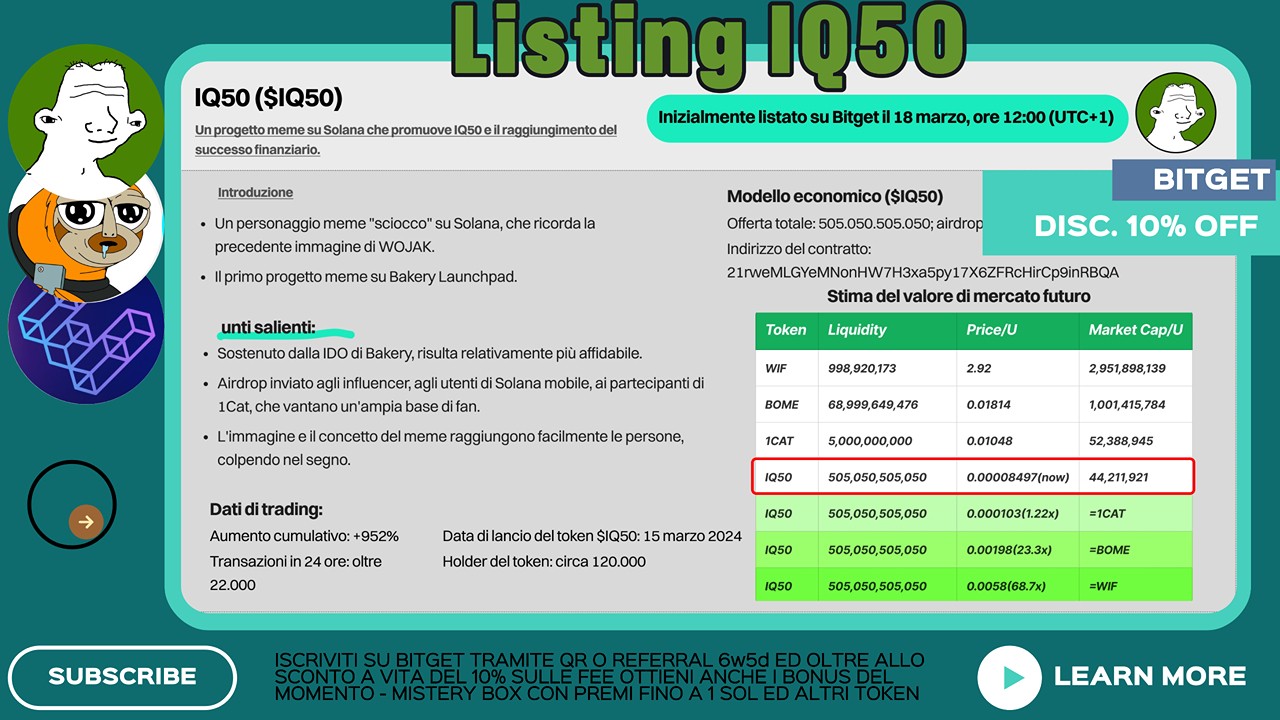Screen dimensions: 1280x720
Task: Click the DISC. 10% OFF banner
Action: [x=1146, y=226]
